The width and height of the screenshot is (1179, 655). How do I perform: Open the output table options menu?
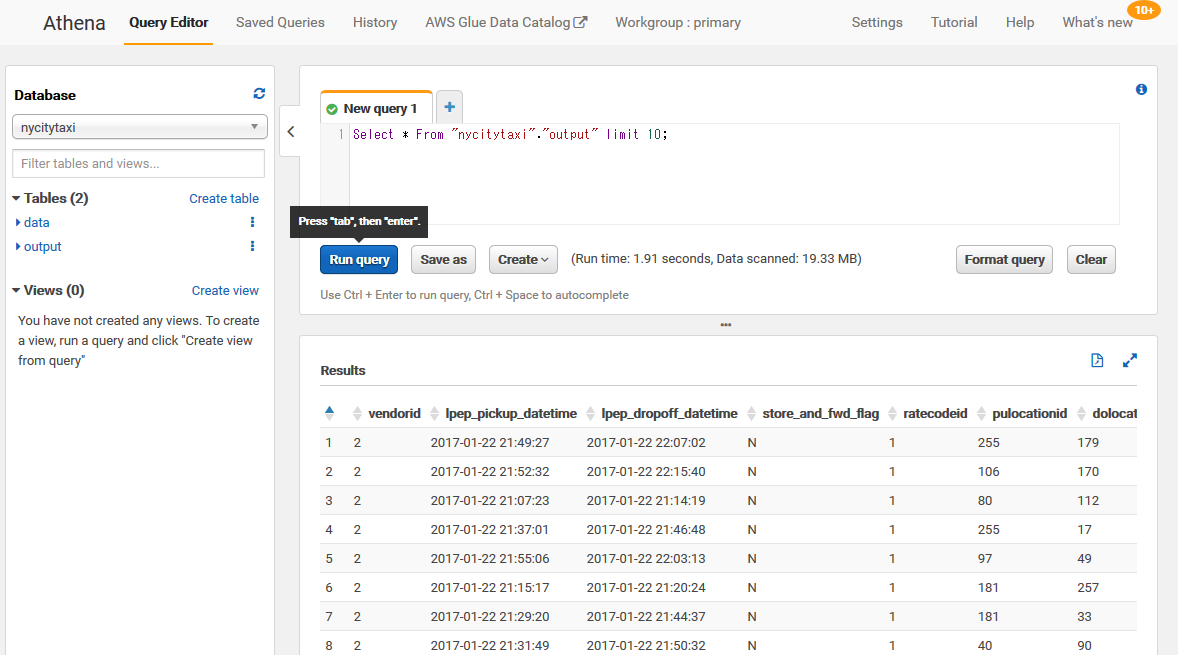pos(253,246)
